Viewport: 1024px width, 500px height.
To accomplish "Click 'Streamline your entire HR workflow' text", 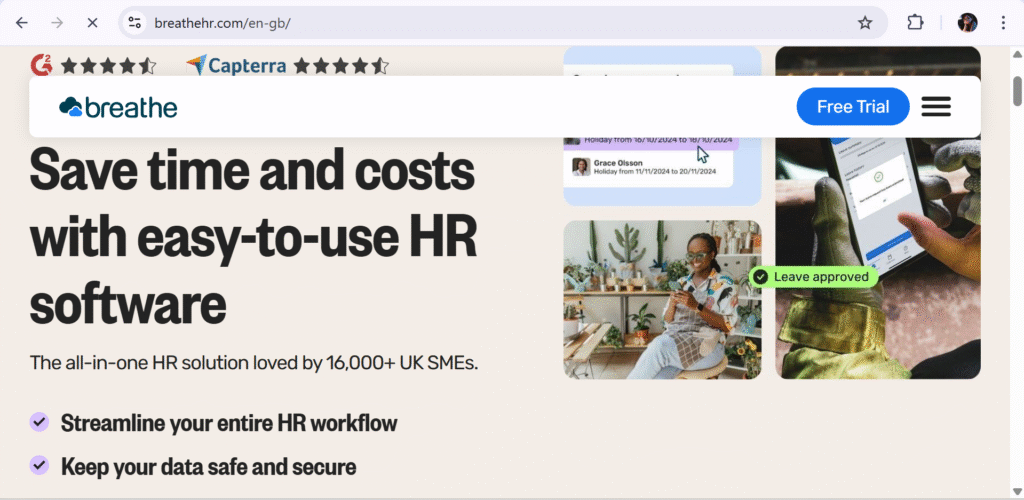I will pyautogui.click(x=229, y=423).
